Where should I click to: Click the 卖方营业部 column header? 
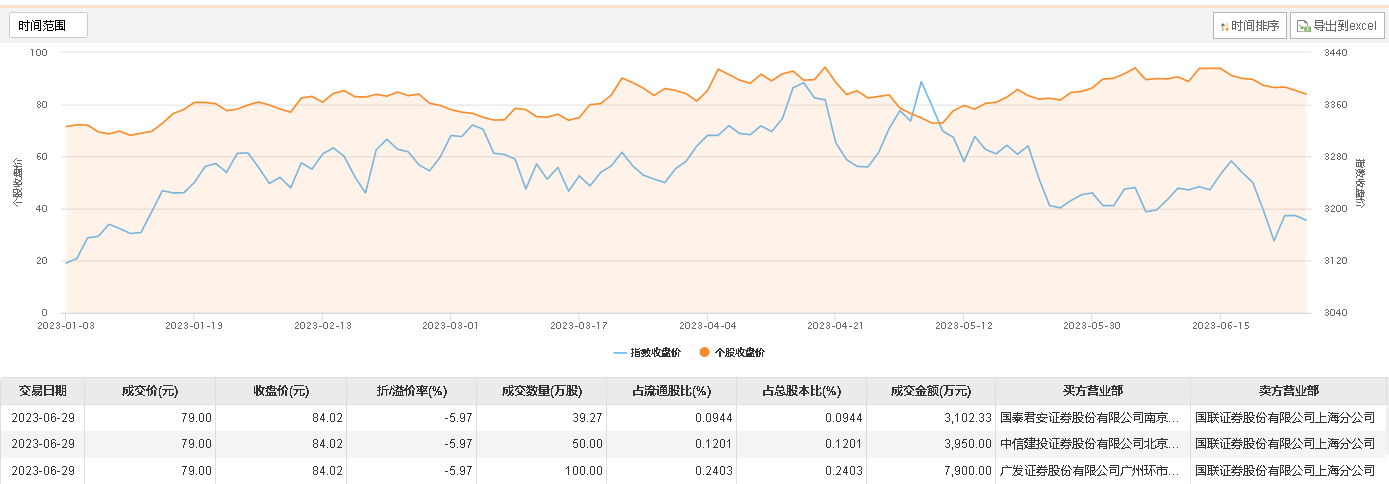pyautogui.click(x=1288, y=391)
